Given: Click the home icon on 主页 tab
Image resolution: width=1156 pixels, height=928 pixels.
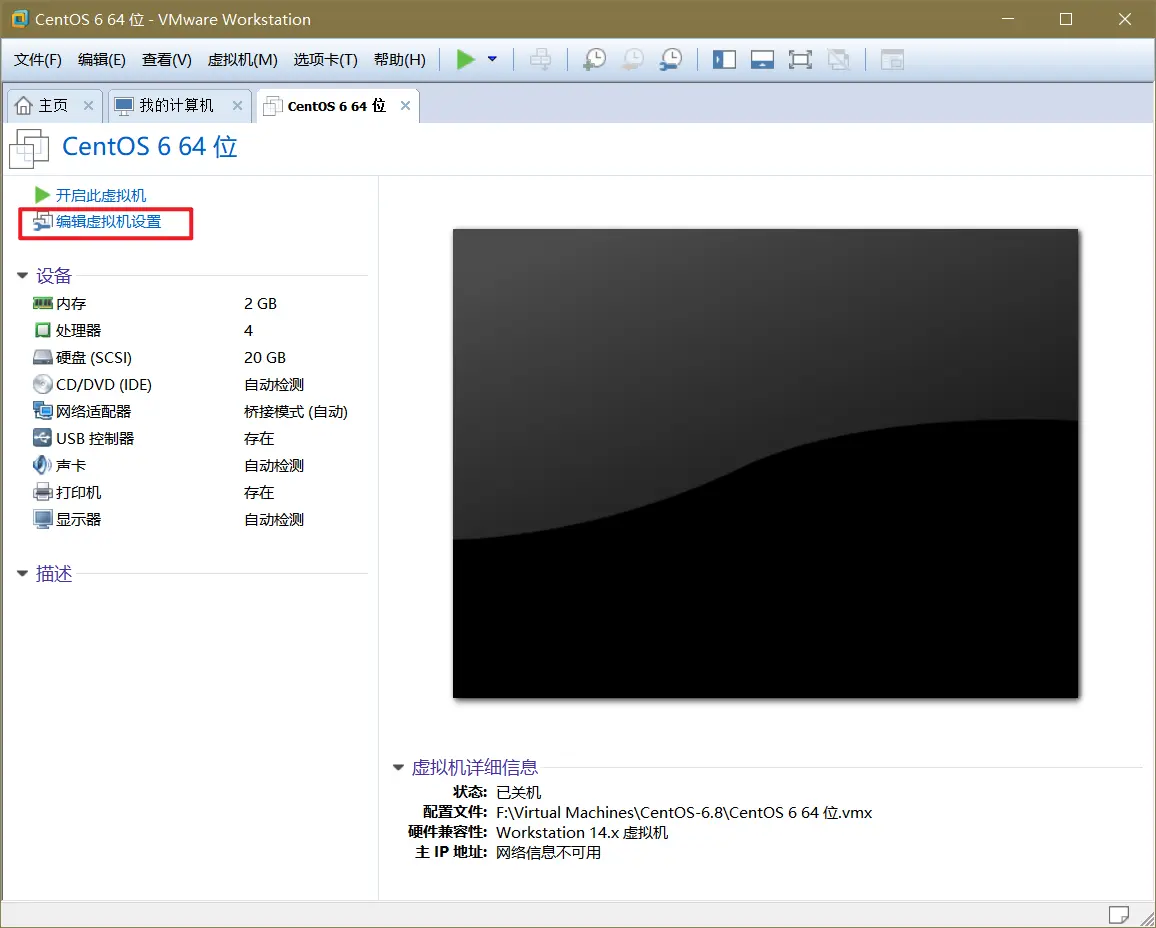Looking at the screenshot, I should 24,105.
